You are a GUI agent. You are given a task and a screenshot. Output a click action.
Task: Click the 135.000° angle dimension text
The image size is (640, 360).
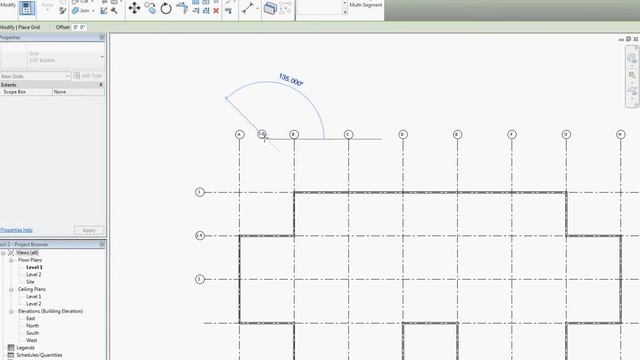point(291,80)
